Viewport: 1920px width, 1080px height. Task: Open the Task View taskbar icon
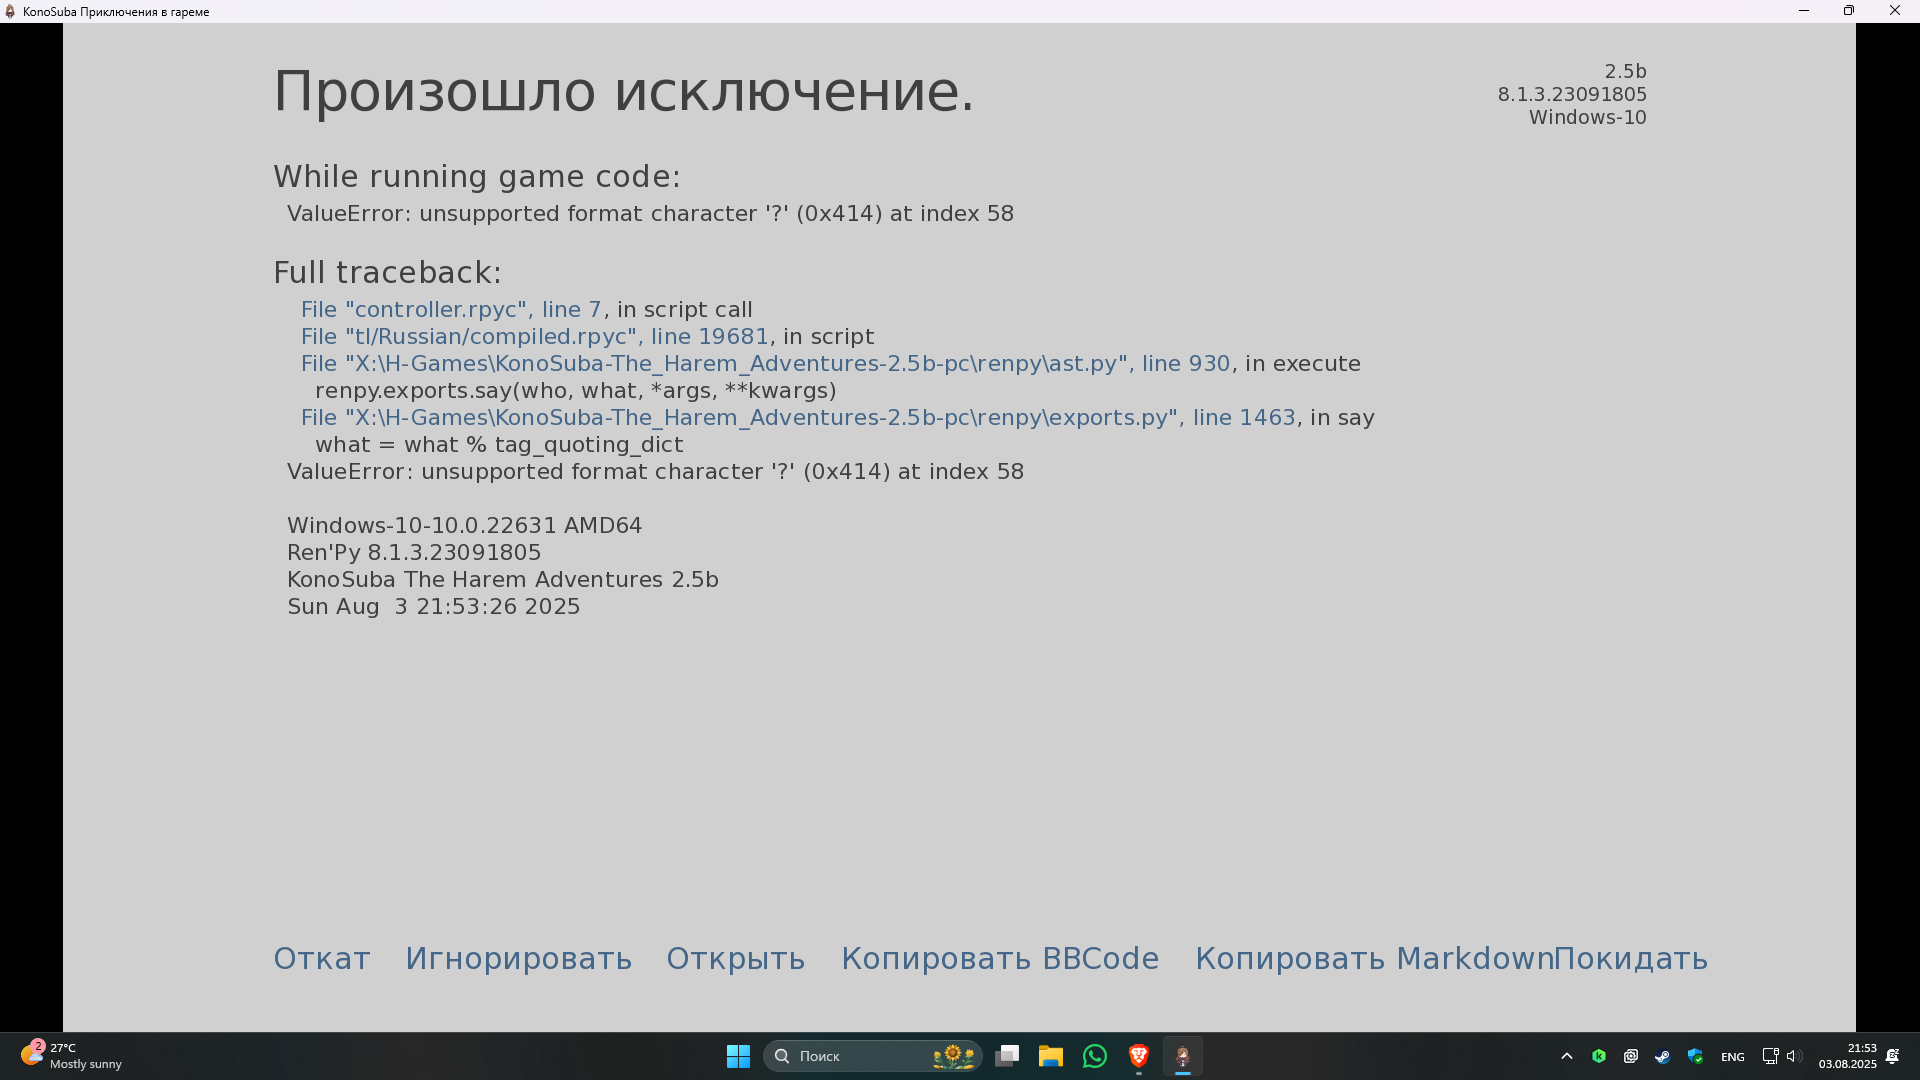pyautogui.click(x=1007, y=1056)
